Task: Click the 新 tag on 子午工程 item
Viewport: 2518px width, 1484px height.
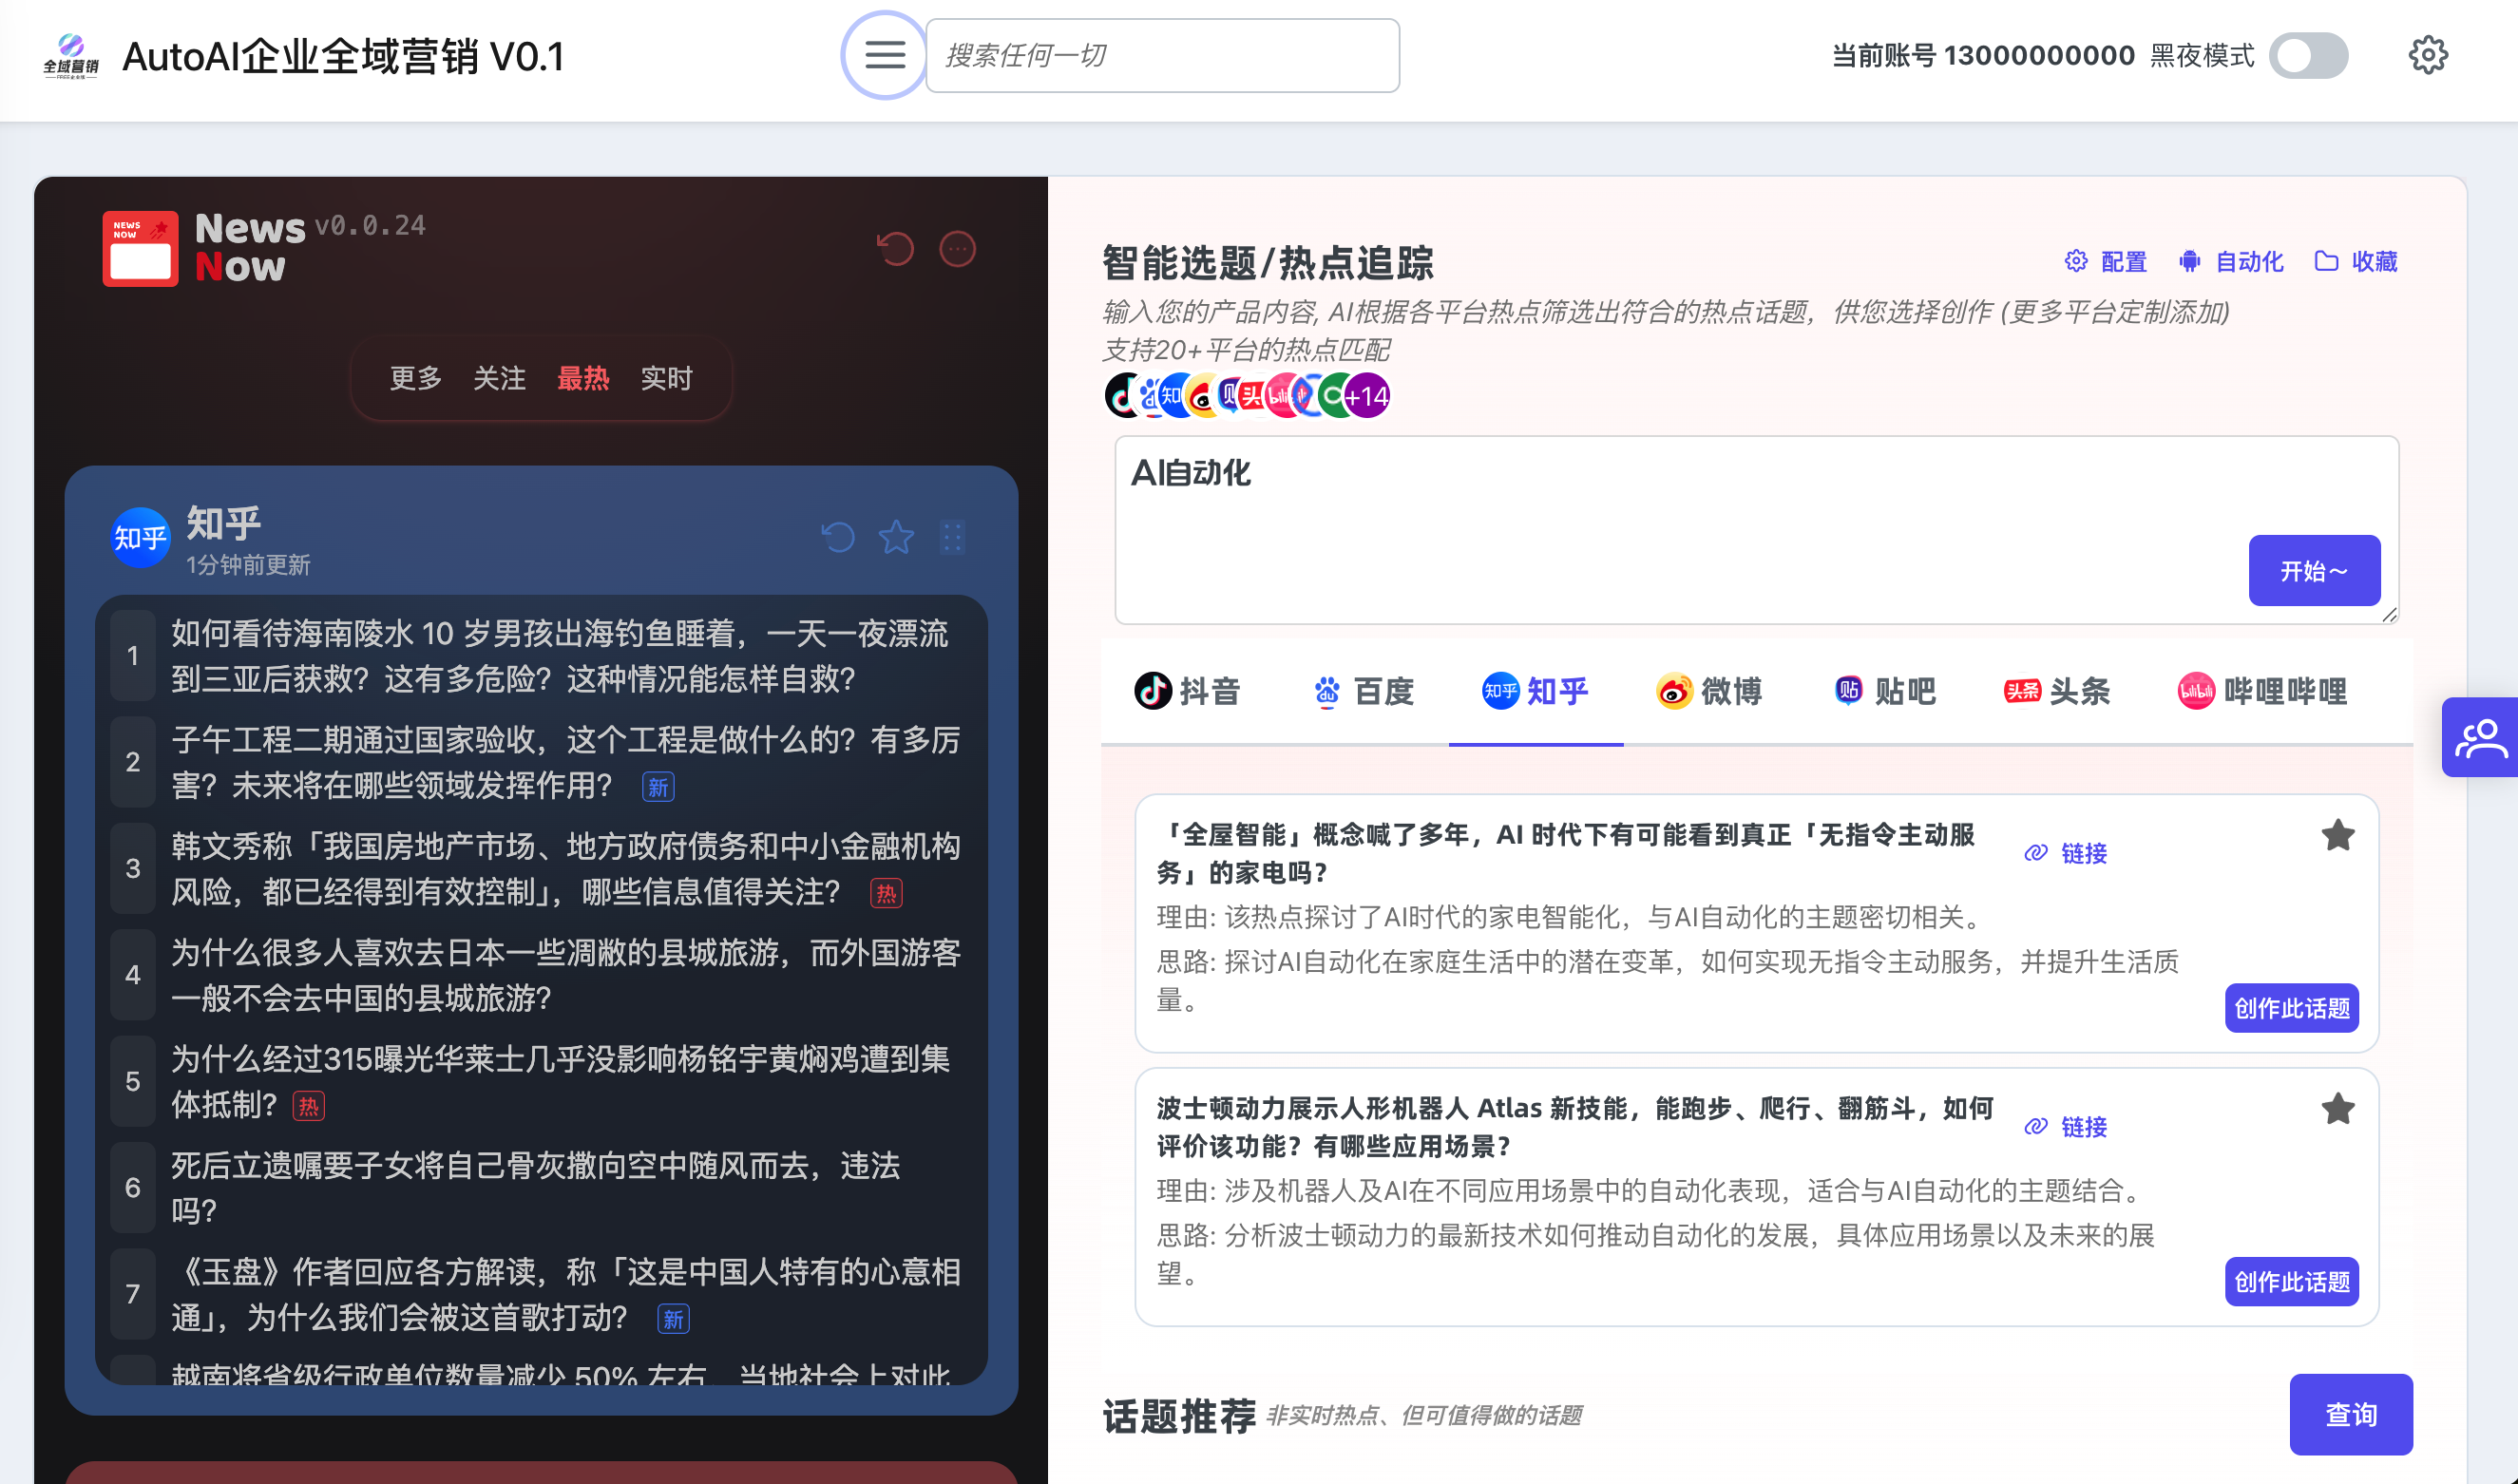Action: (x=658, y=787)
